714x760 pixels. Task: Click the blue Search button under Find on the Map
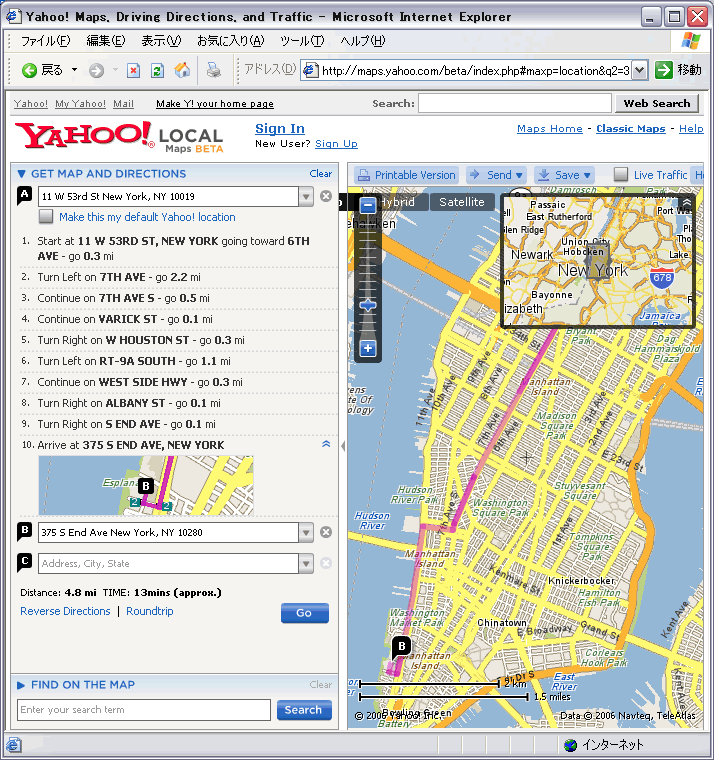click(x=304, y=710)
